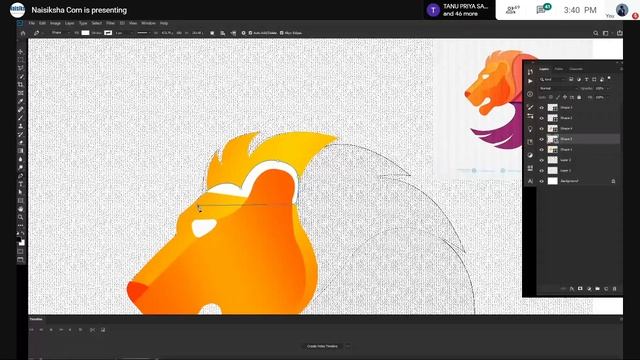Viewport: 640px width, 360px height.
Task: Open the Kind layer filter dropdown
Action: tap(552, 79)
